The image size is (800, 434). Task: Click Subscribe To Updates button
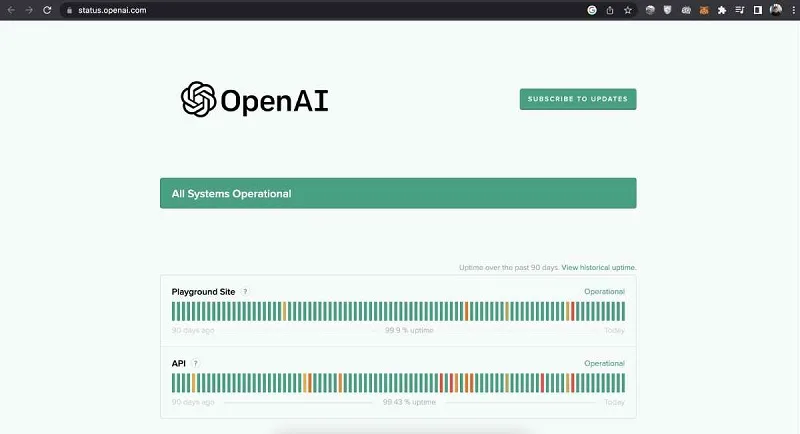point(578,99)
